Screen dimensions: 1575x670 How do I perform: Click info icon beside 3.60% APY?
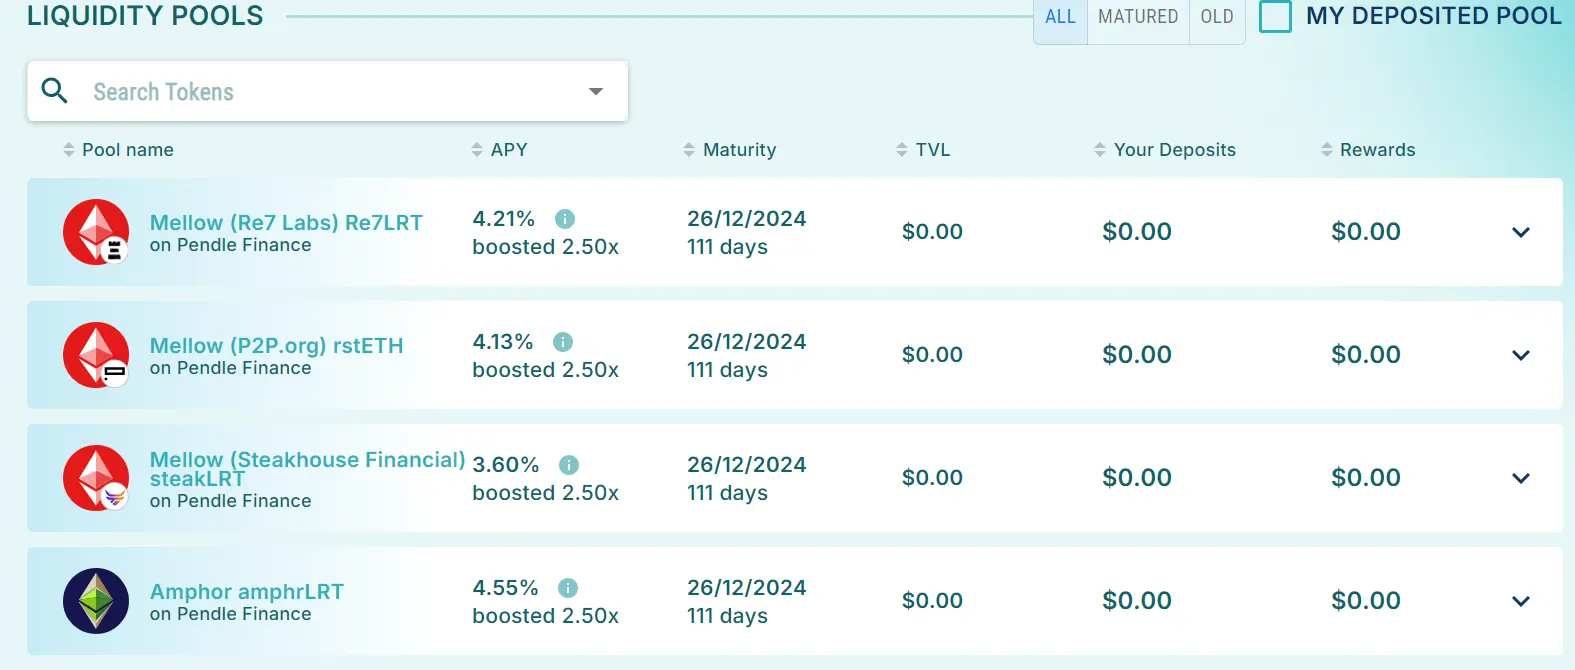569,465
